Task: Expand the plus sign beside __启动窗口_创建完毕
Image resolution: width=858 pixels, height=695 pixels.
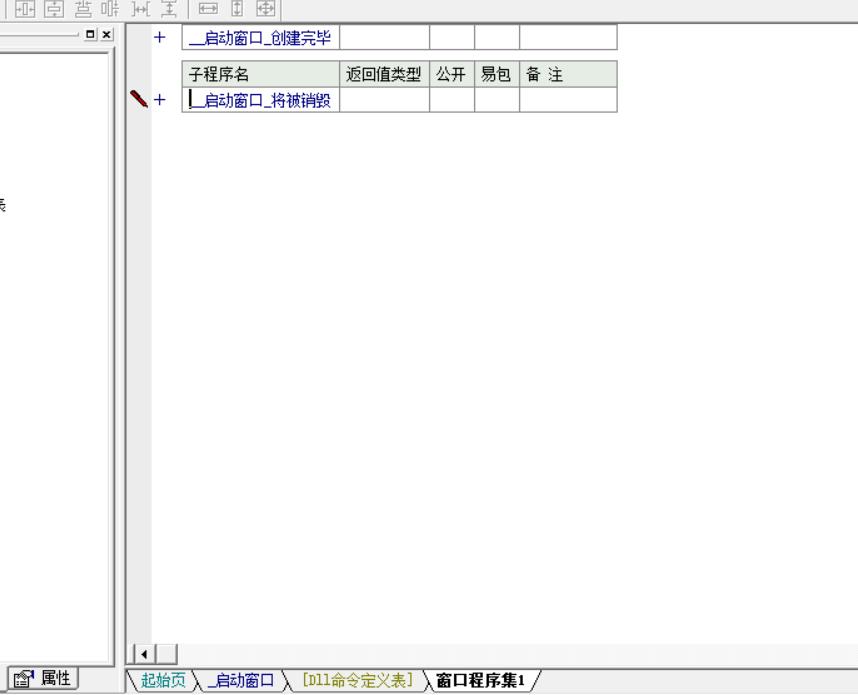Action: pos(159,38)
